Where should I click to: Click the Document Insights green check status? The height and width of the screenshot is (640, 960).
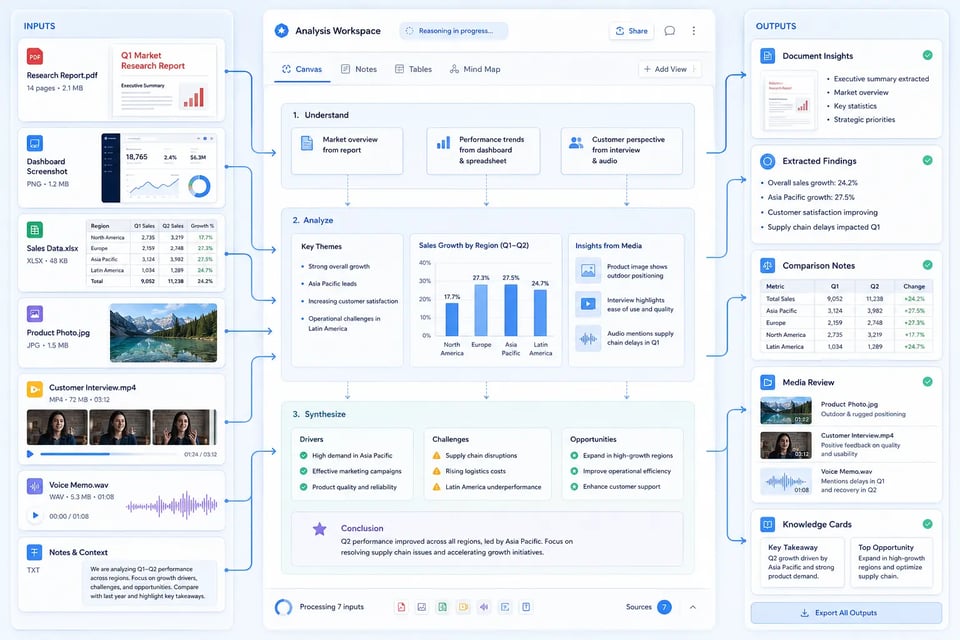pyautogui.click(x=928, y=55)
